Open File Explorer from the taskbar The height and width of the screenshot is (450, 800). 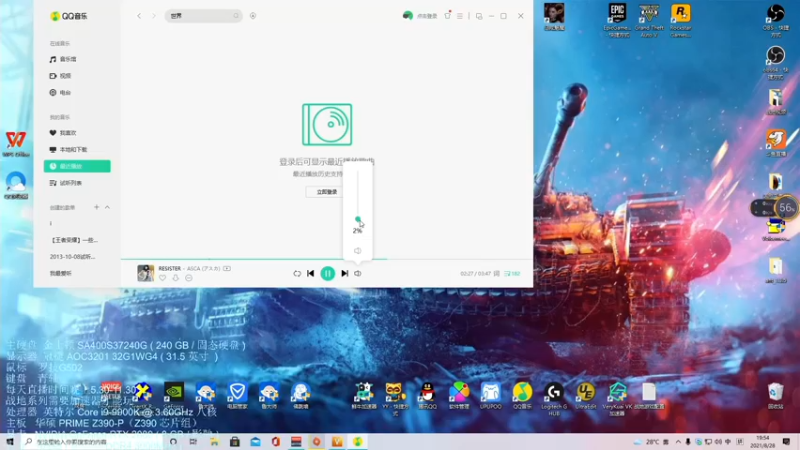point(214,441)
